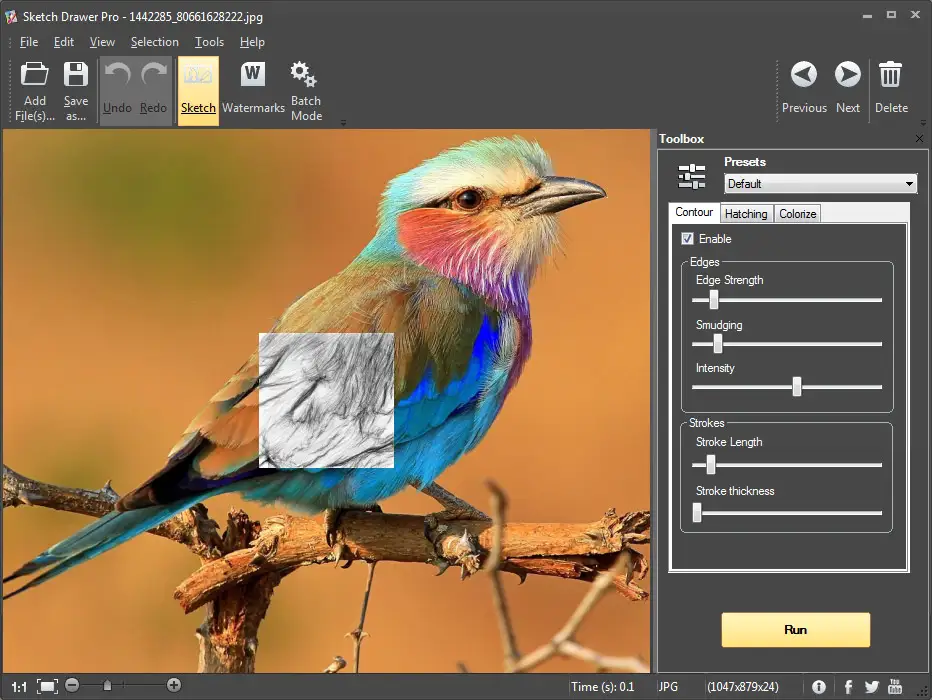Click the JPG format label in status bar
Image resolution: width=932 pixels, height=700 pixels.
coord(667,687)
